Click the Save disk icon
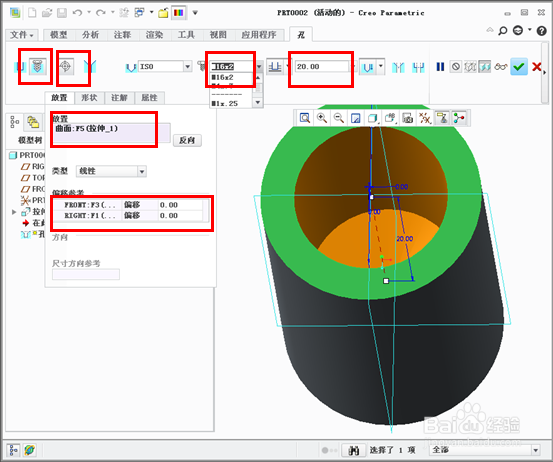The width and height of the screenshot is (553, 462). pos(62,13)
